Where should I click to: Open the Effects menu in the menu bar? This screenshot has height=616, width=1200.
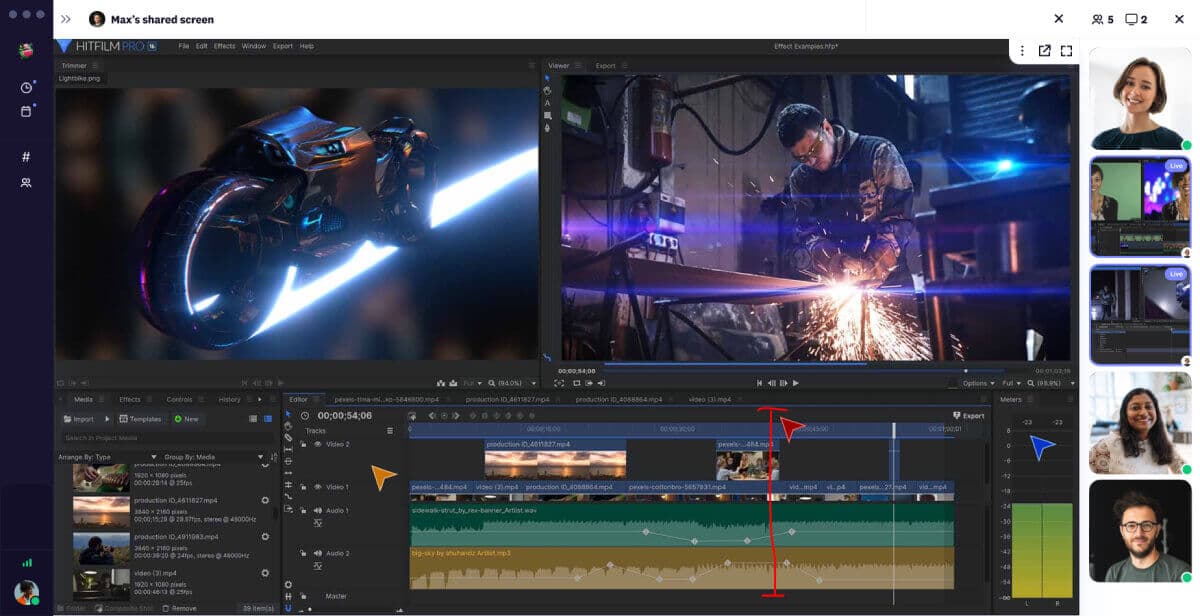[x=224, y=45]
